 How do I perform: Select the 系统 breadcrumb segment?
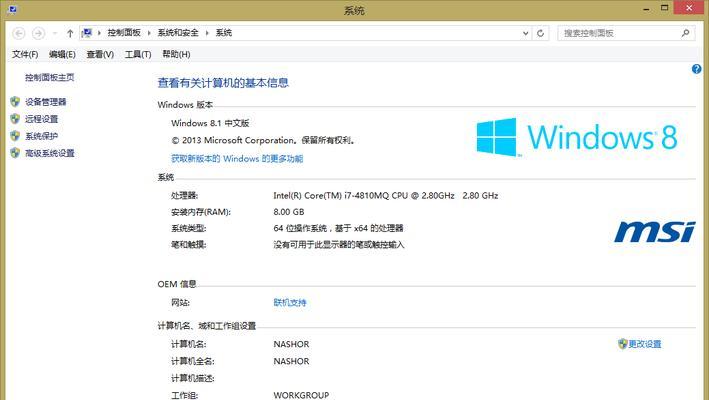point(223,33)
